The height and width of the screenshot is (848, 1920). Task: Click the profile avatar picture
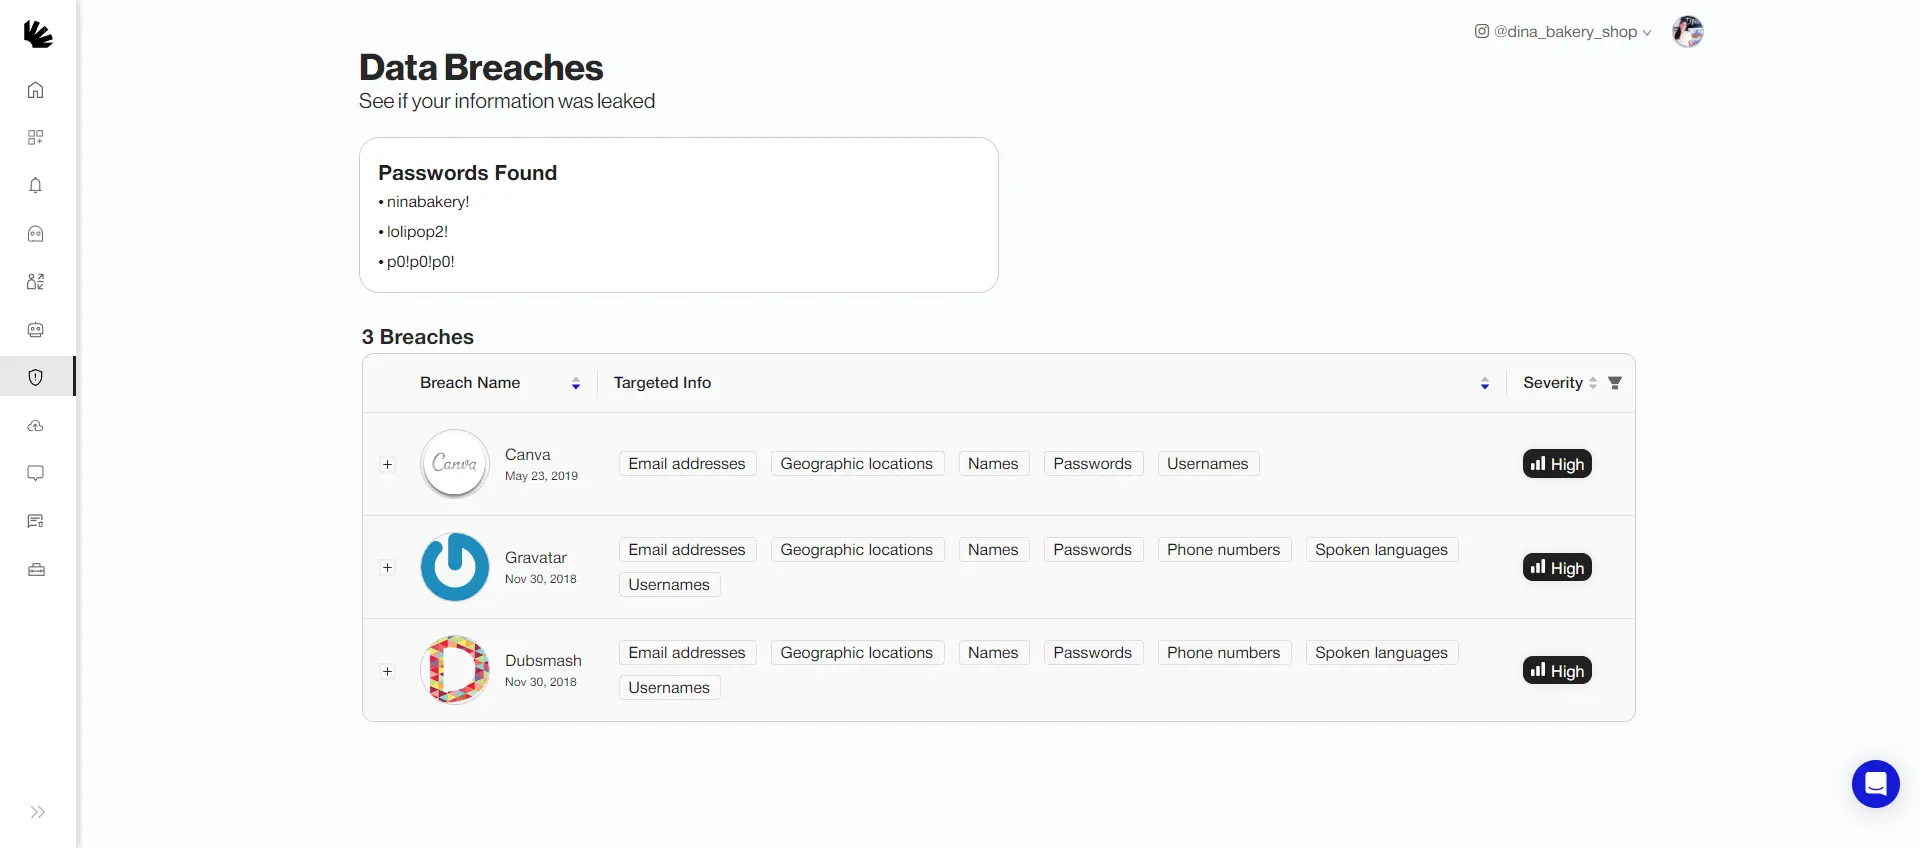(x=1688, y=32)
